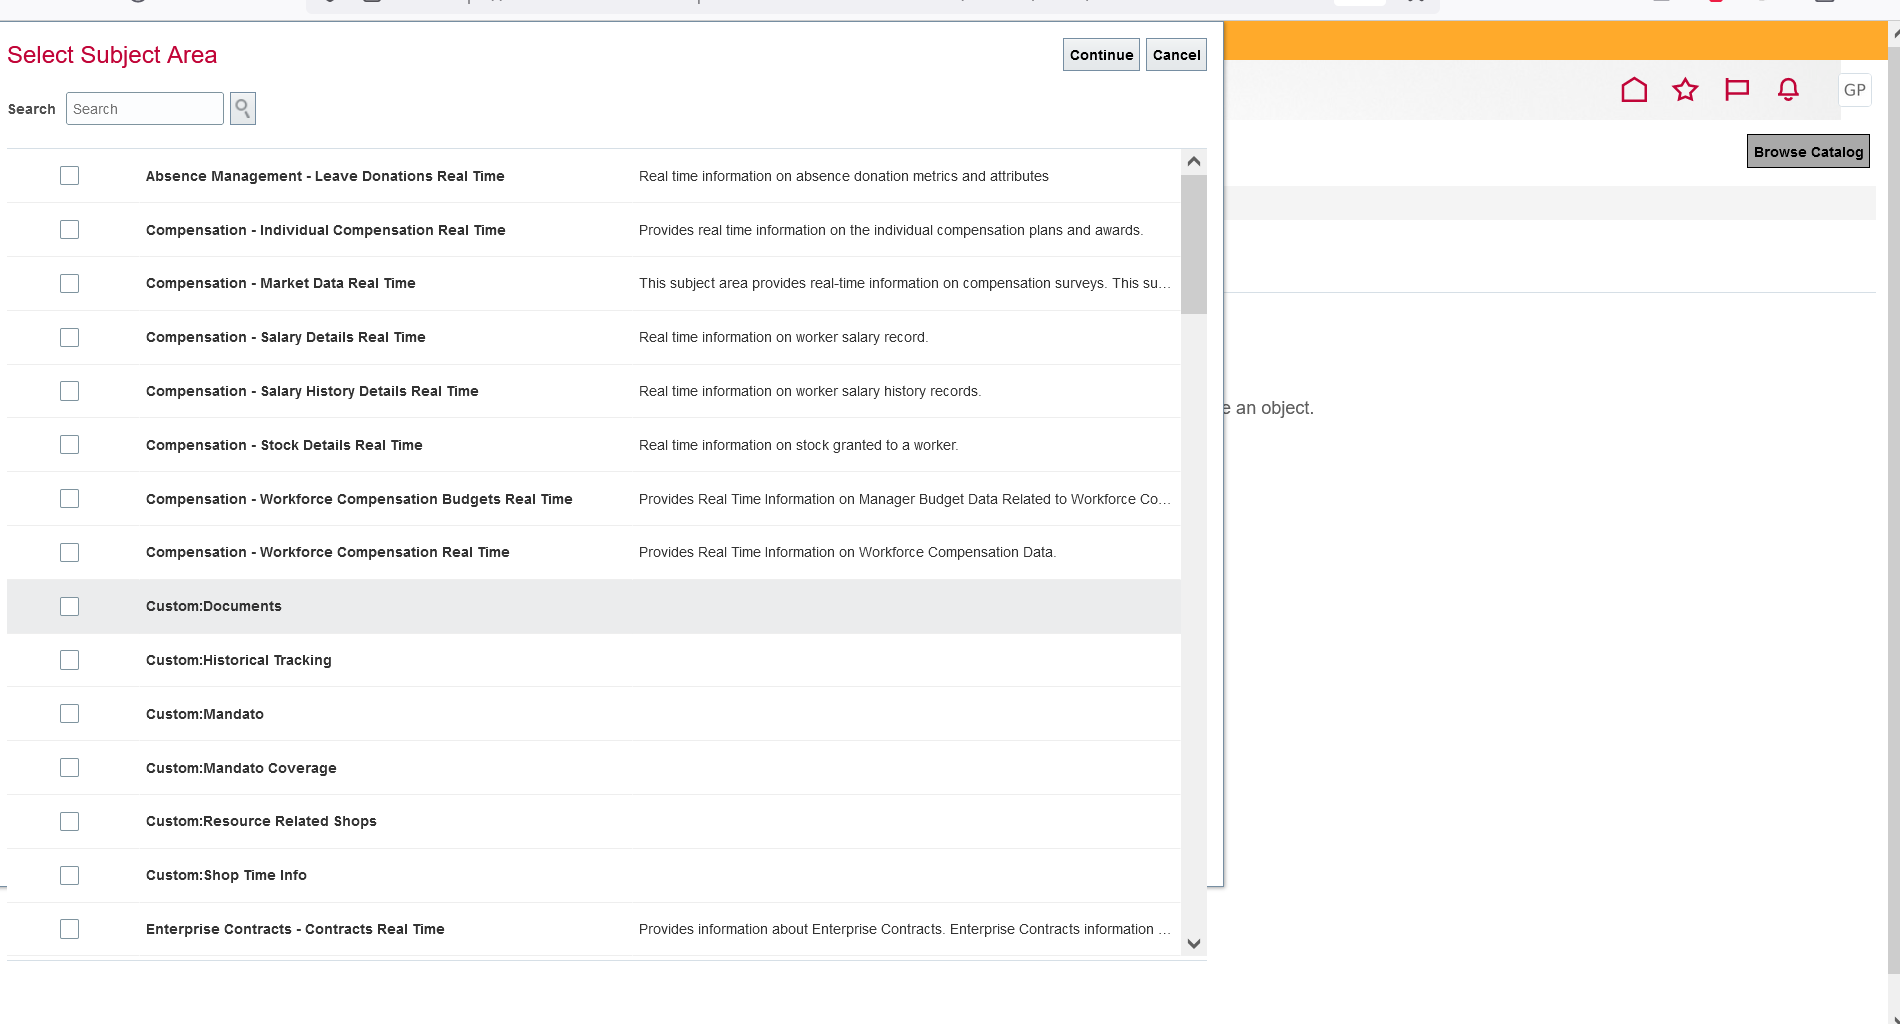Cancel the Select Subject Area dialog

(1176, 55)
